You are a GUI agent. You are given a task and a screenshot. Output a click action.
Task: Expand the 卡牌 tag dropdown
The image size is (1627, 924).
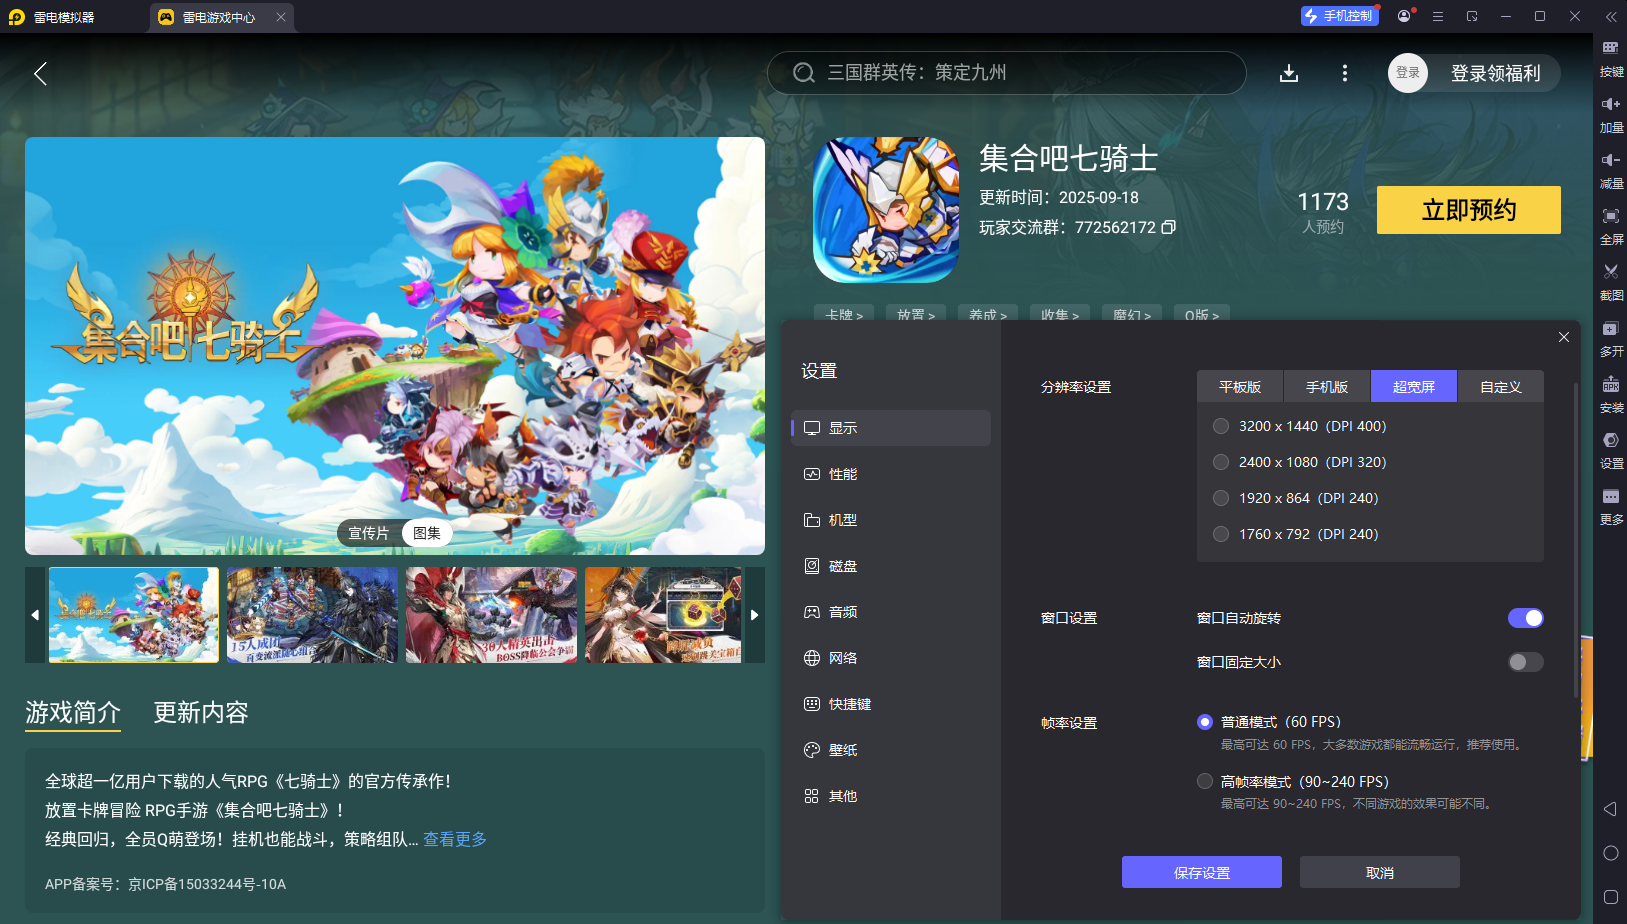[x=843, y=315]
